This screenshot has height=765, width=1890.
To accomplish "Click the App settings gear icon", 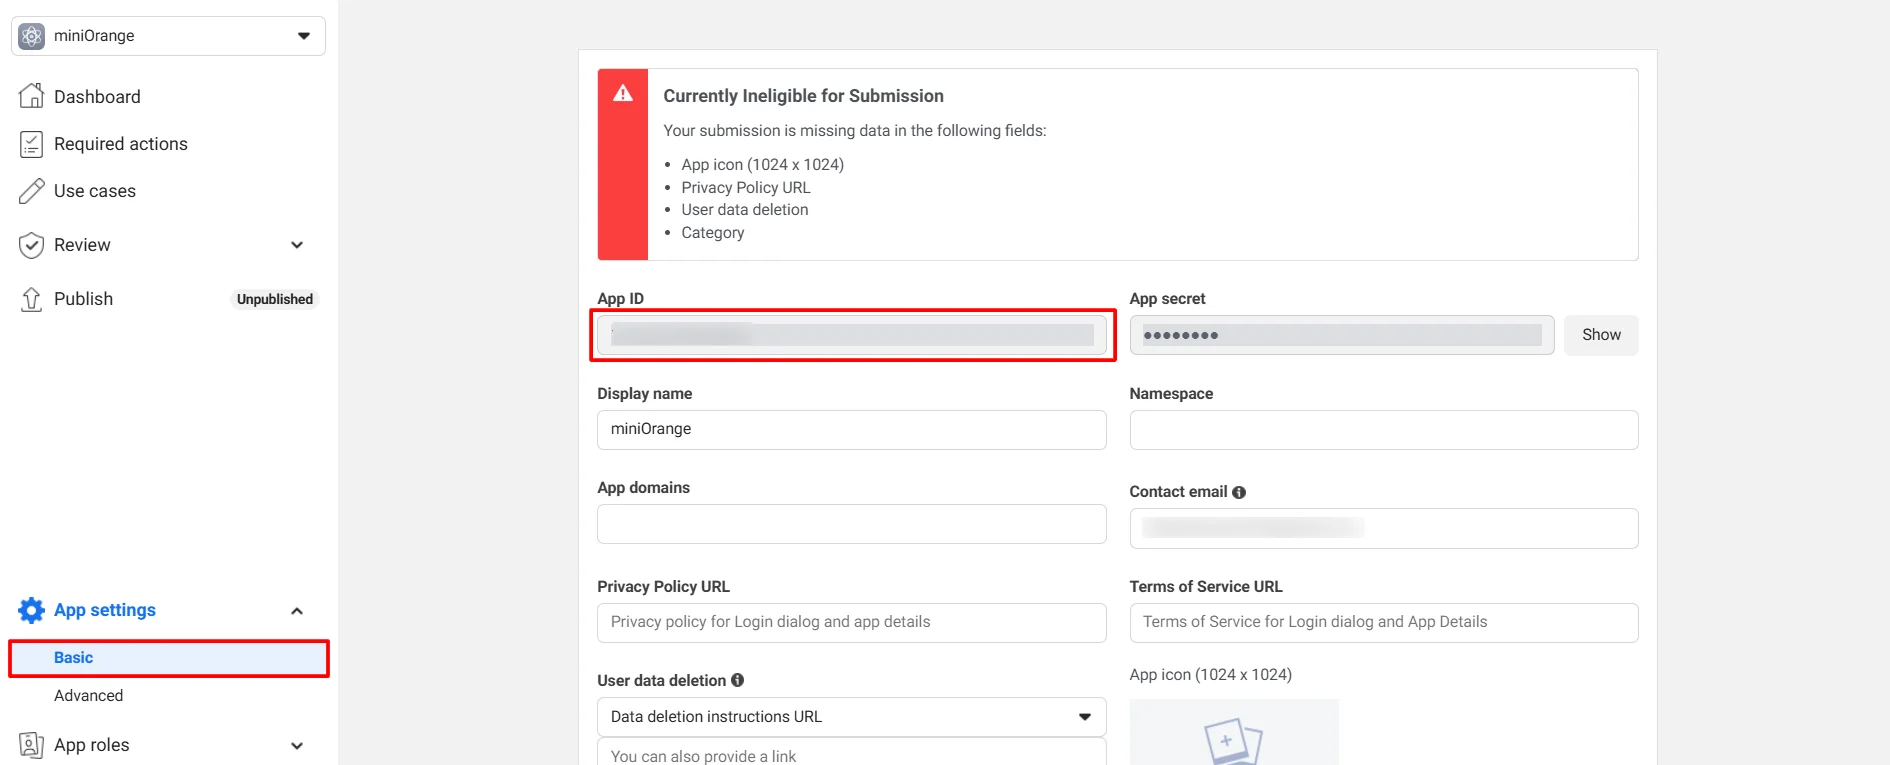I will pos(32,610).
